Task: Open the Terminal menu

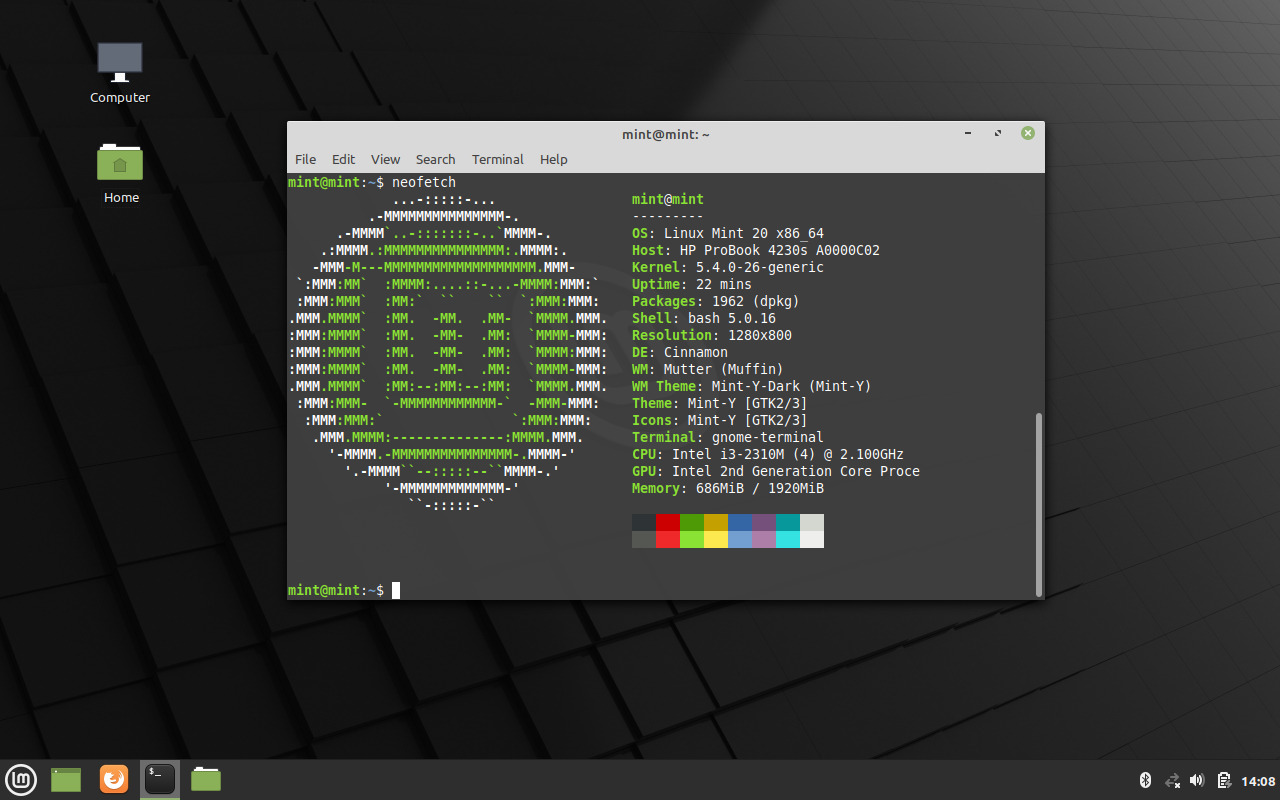Action: click(497, 159)
